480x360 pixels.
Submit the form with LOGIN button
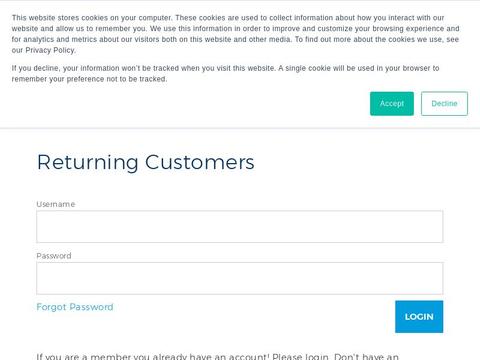pos(419,317)
